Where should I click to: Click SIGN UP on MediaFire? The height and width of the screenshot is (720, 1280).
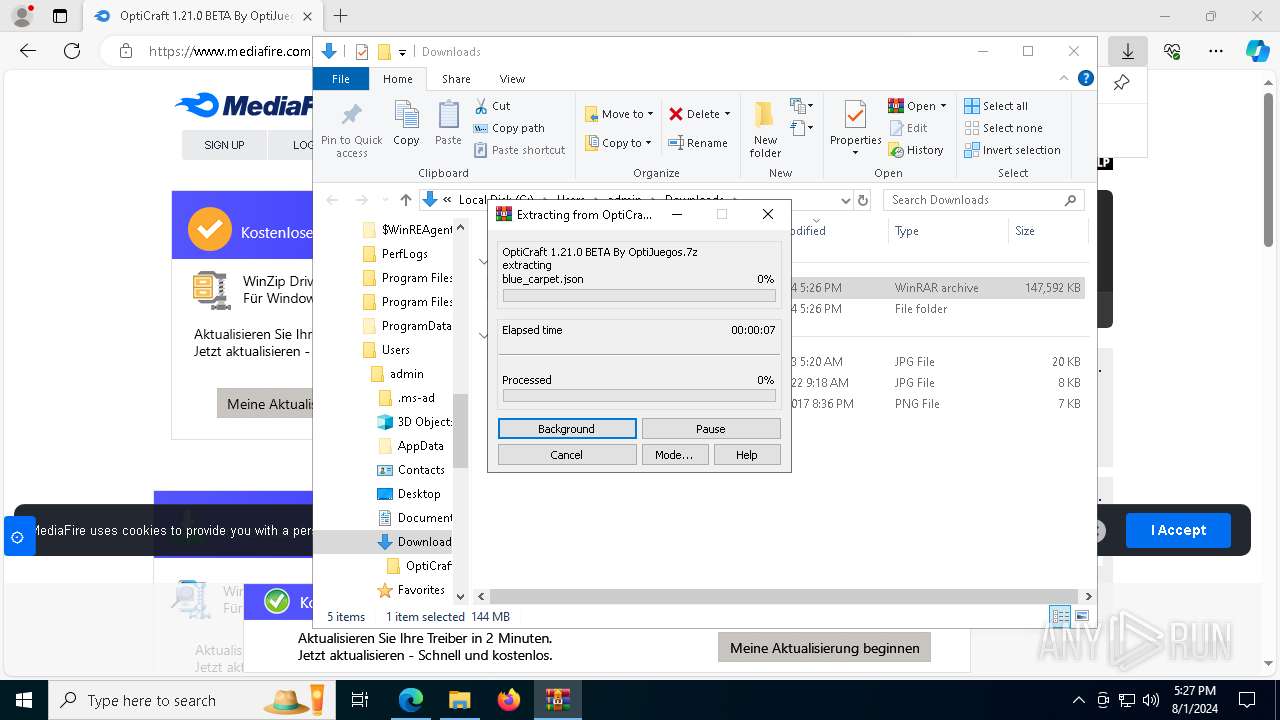click(224, 145)
